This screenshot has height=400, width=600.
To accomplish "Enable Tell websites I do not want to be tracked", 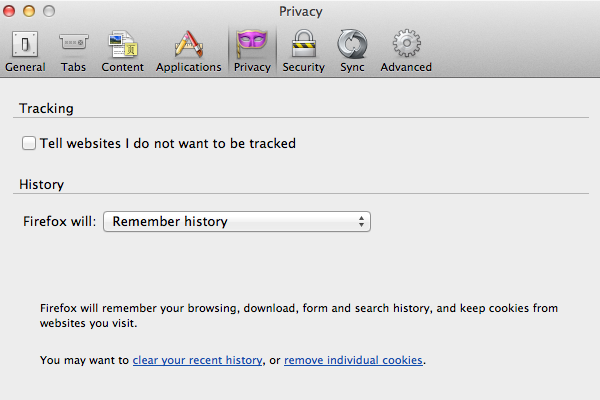I will tap(29, 143).
